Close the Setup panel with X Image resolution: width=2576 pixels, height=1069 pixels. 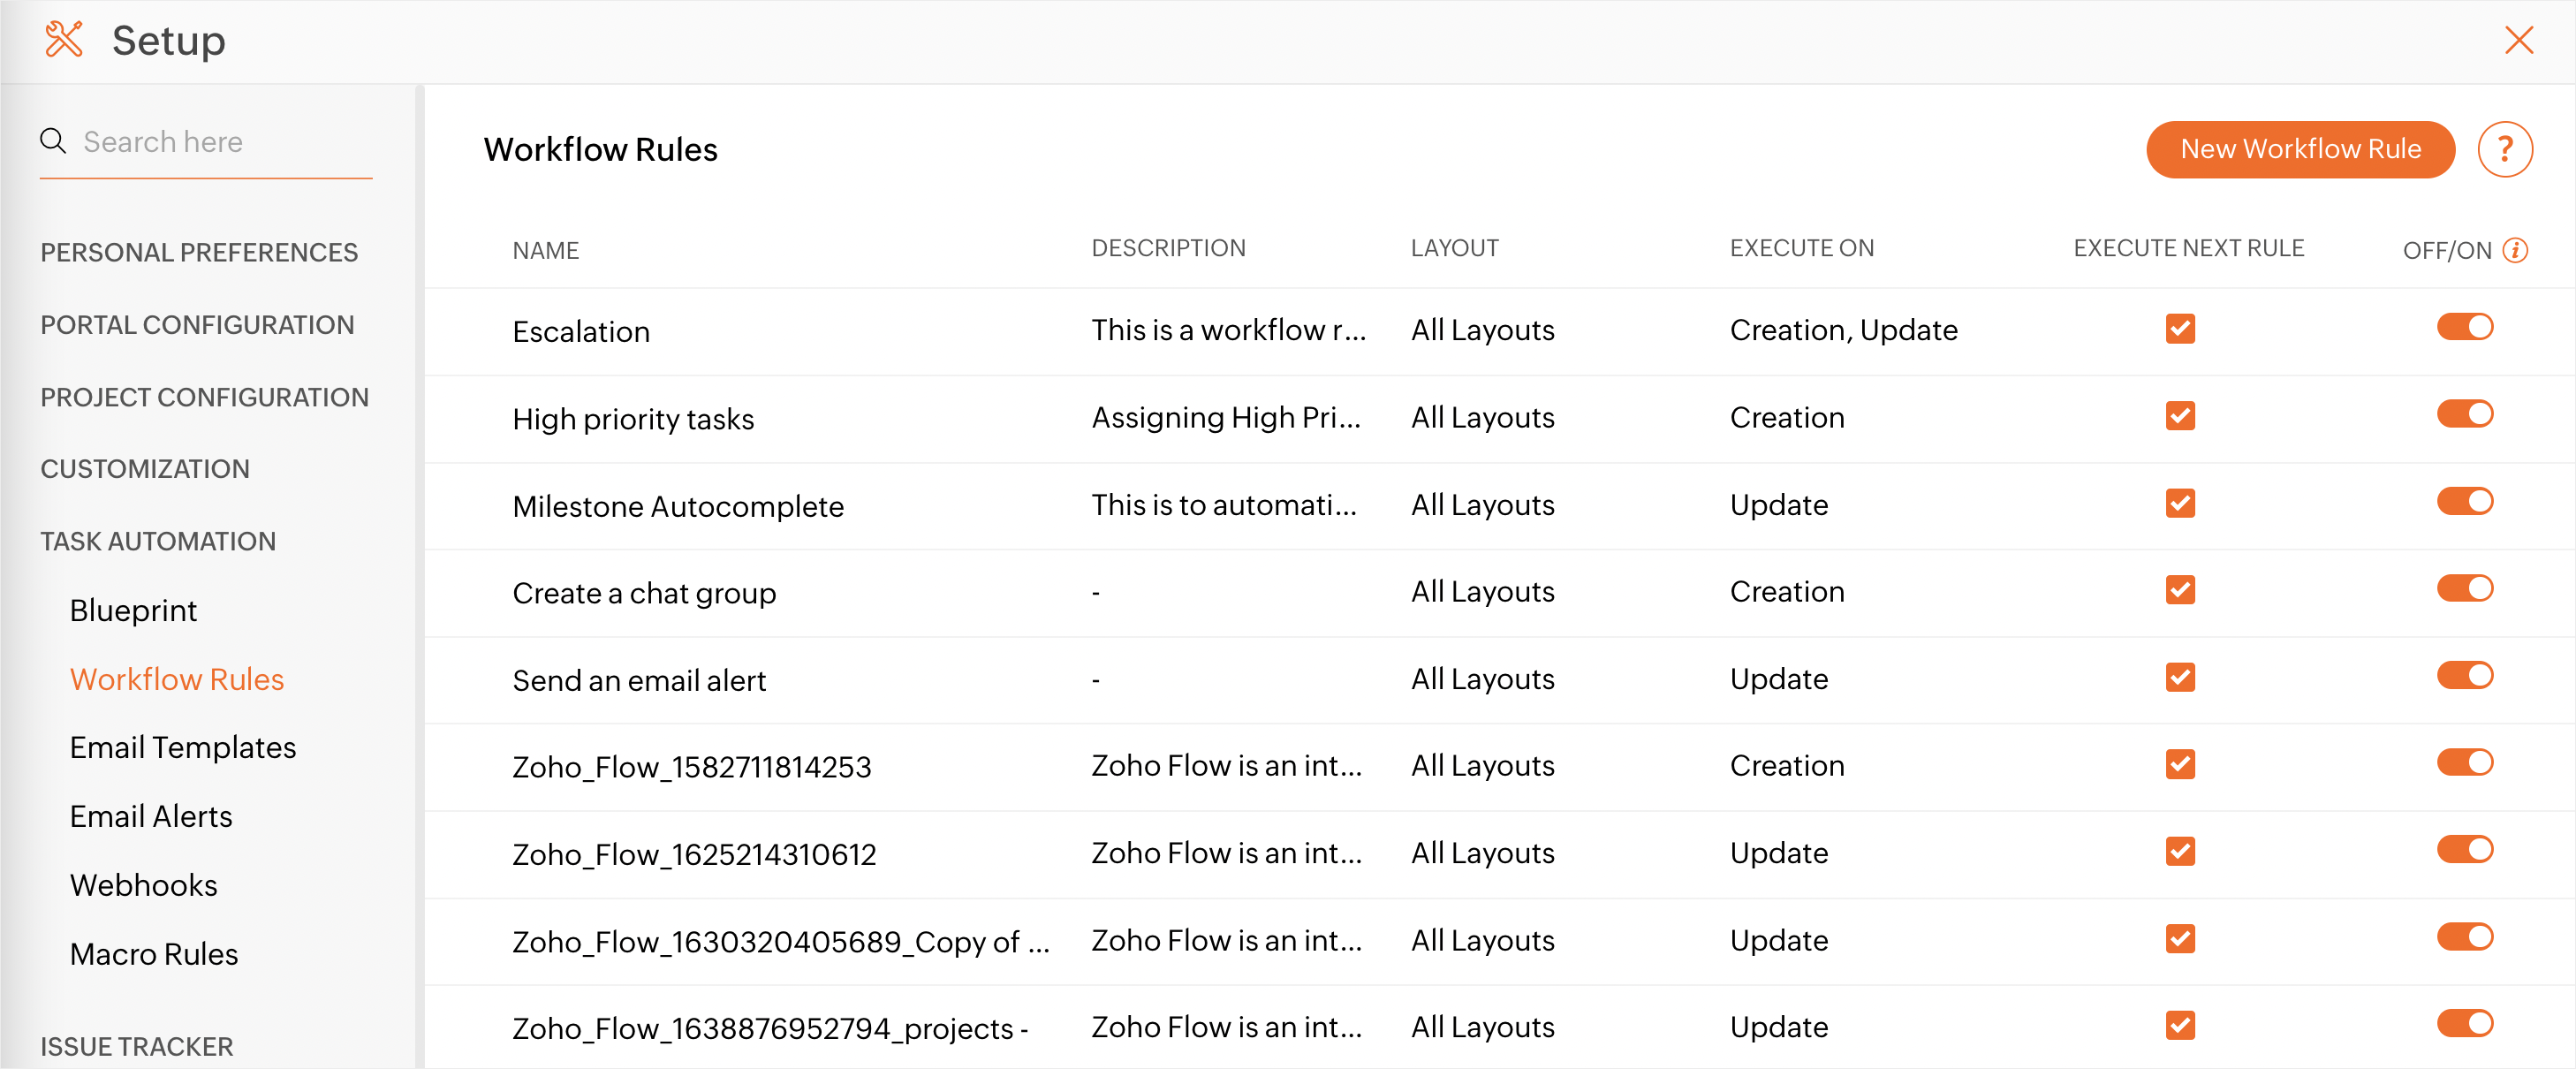pyautogui.click(x=2519, y=40)
